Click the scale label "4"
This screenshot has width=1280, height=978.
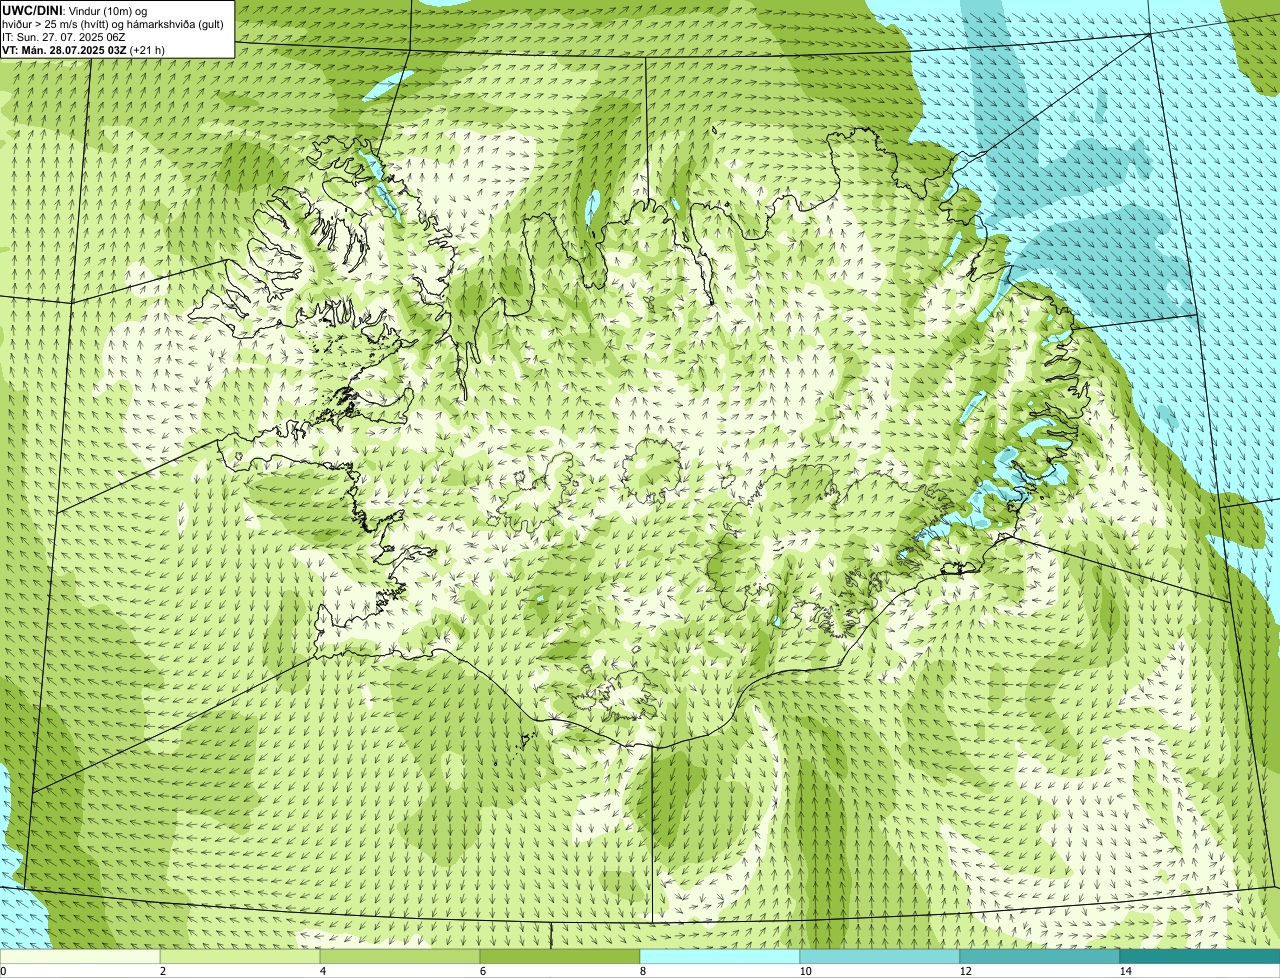pyautogui.click(x=322, y=971)
